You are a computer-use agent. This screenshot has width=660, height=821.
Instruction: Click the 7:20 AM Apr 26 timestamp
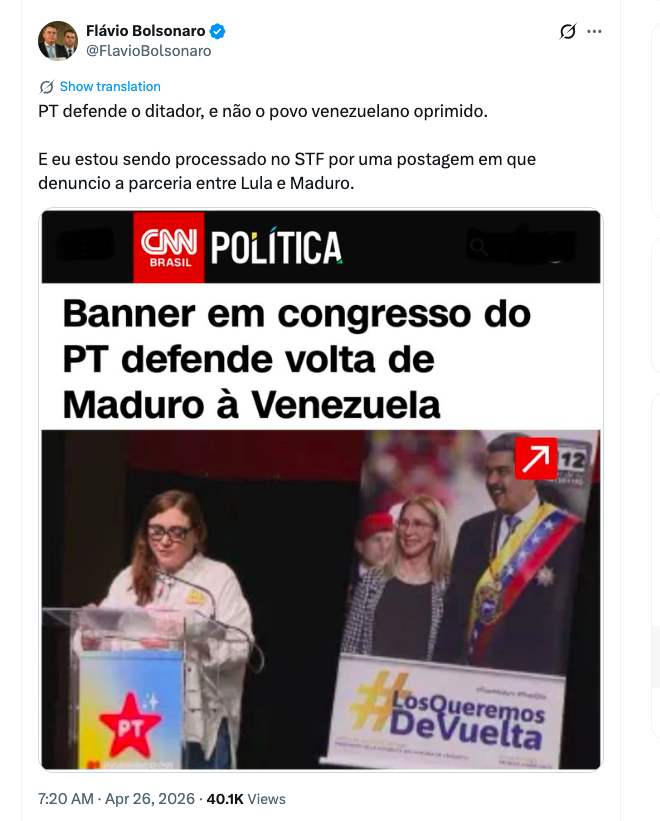click(116, 798)
